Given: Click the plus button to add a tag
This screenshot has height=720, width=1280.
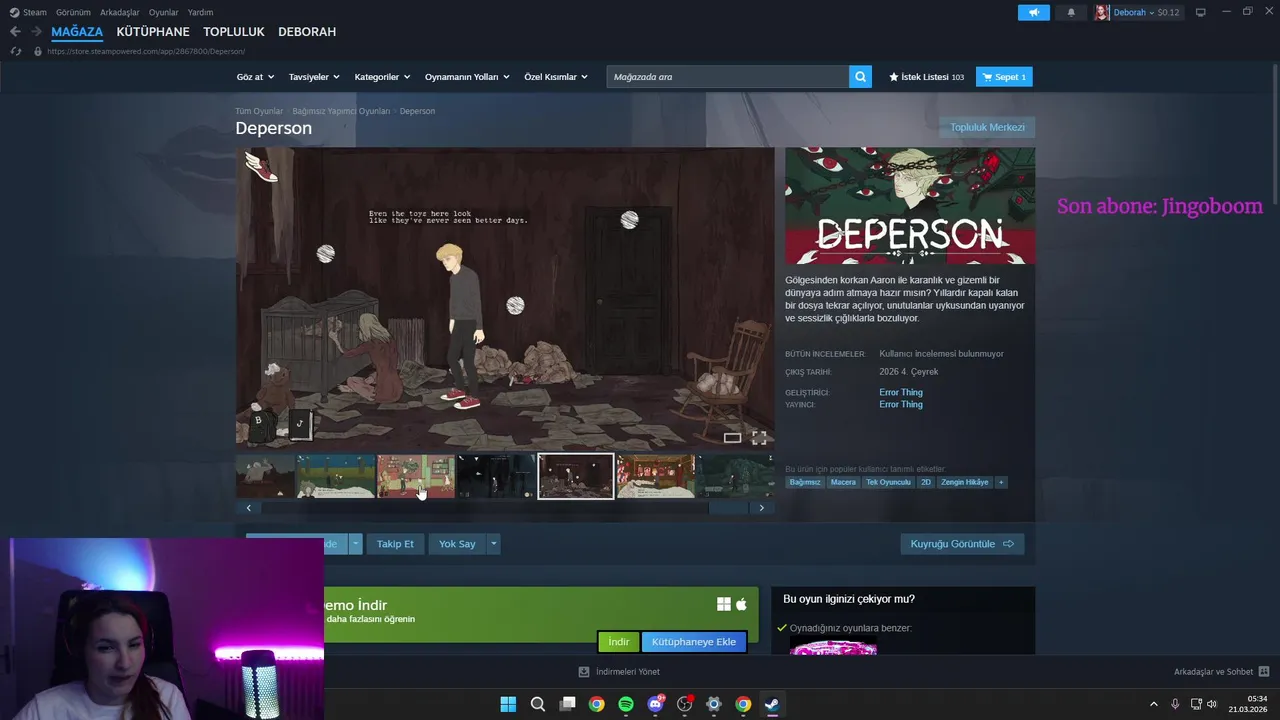Looking at the screenshot, I should click(x=1000, y=482).
